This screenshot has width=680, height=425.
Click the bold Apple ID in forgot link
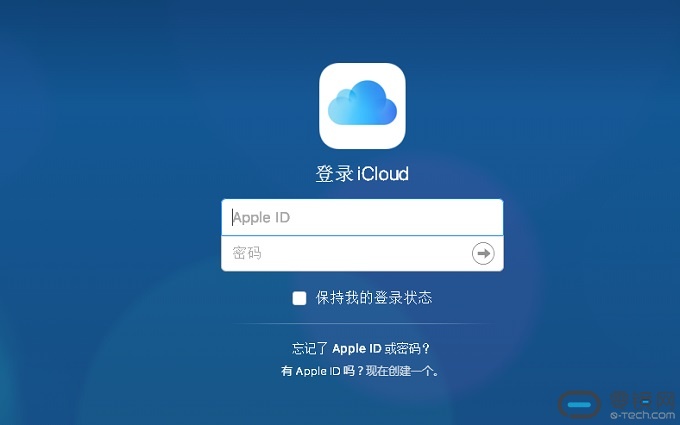tap(362, 349)
